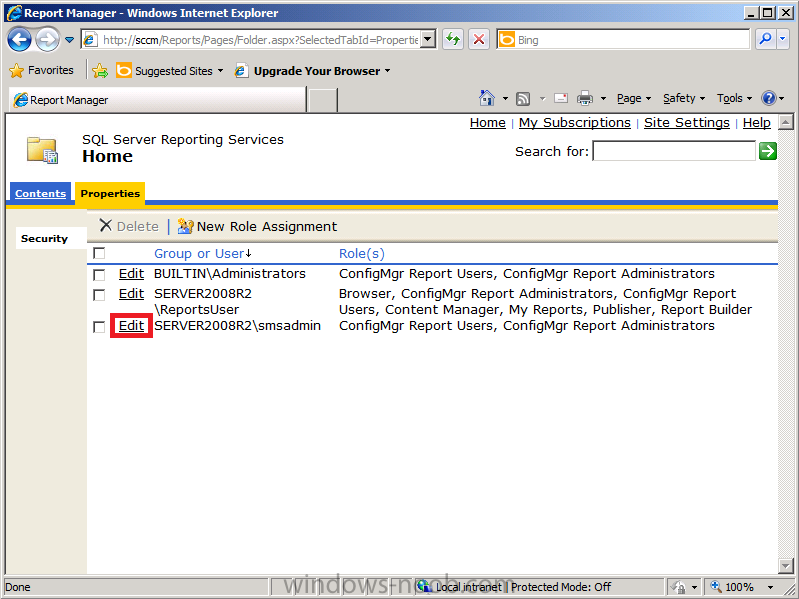
Task: Click Add to Favorites Bar star icon
Action: click(100, 71)
